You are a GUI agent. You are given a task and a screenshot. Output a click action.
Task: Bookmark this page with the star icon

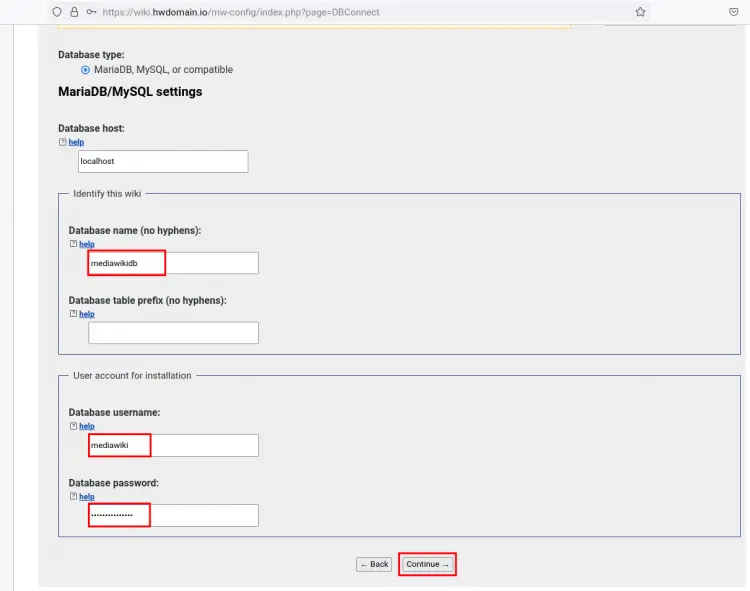[x=640, y=12]
